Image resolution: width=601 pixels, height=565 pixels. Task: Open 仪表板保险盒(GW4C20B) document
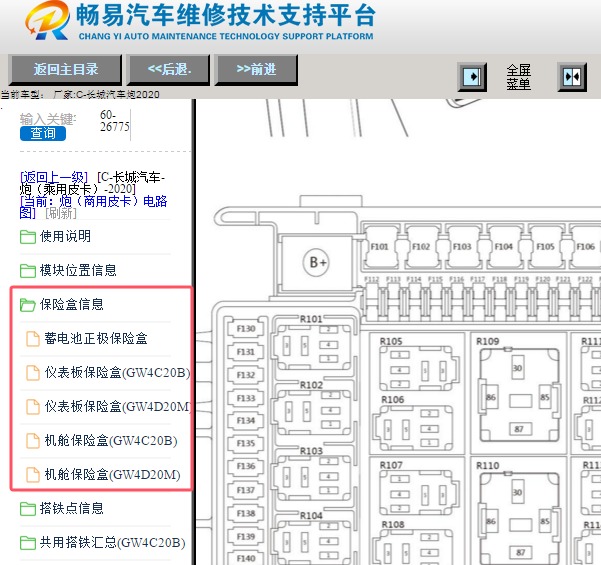click(117, 373)
